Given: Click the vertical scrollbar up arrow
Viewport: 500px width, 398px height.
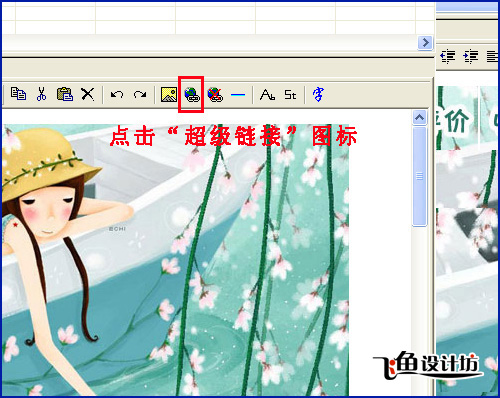Looking at the screenshot, I should pos(419,117).
